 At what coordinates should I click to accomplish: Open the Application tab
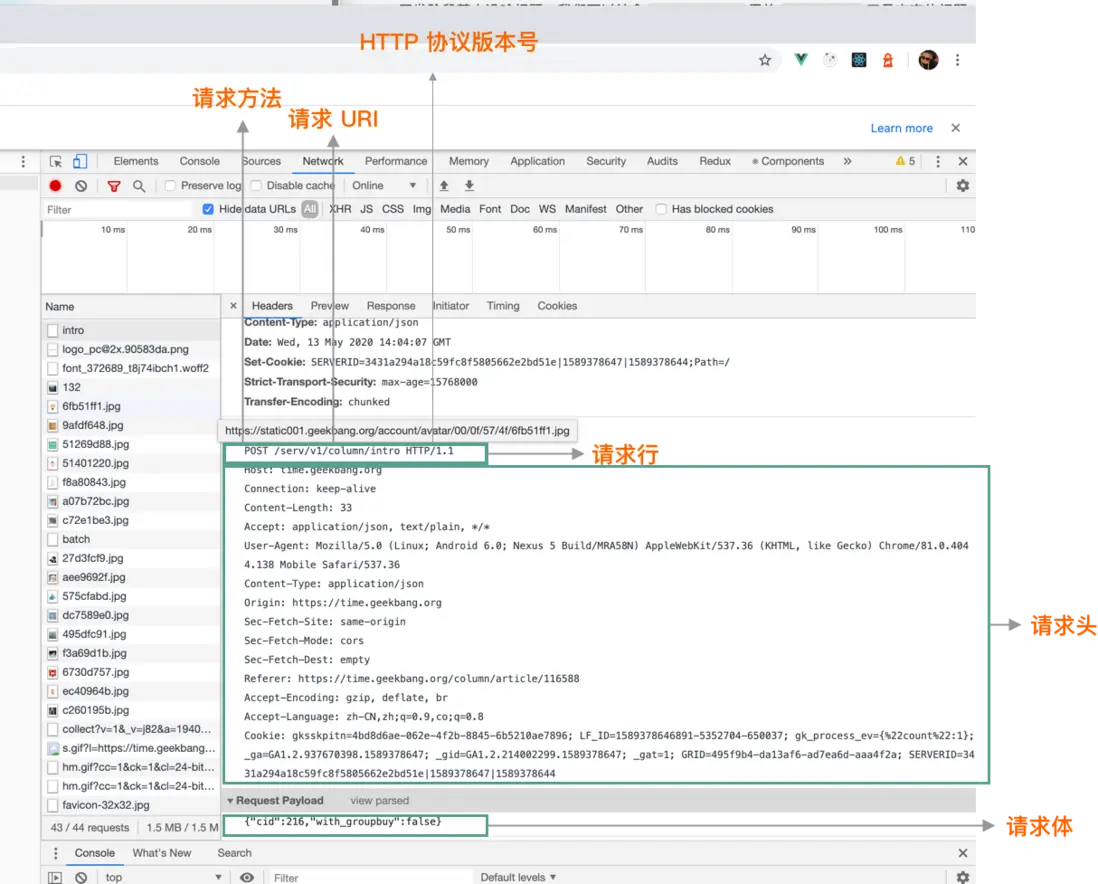point(537,161)
